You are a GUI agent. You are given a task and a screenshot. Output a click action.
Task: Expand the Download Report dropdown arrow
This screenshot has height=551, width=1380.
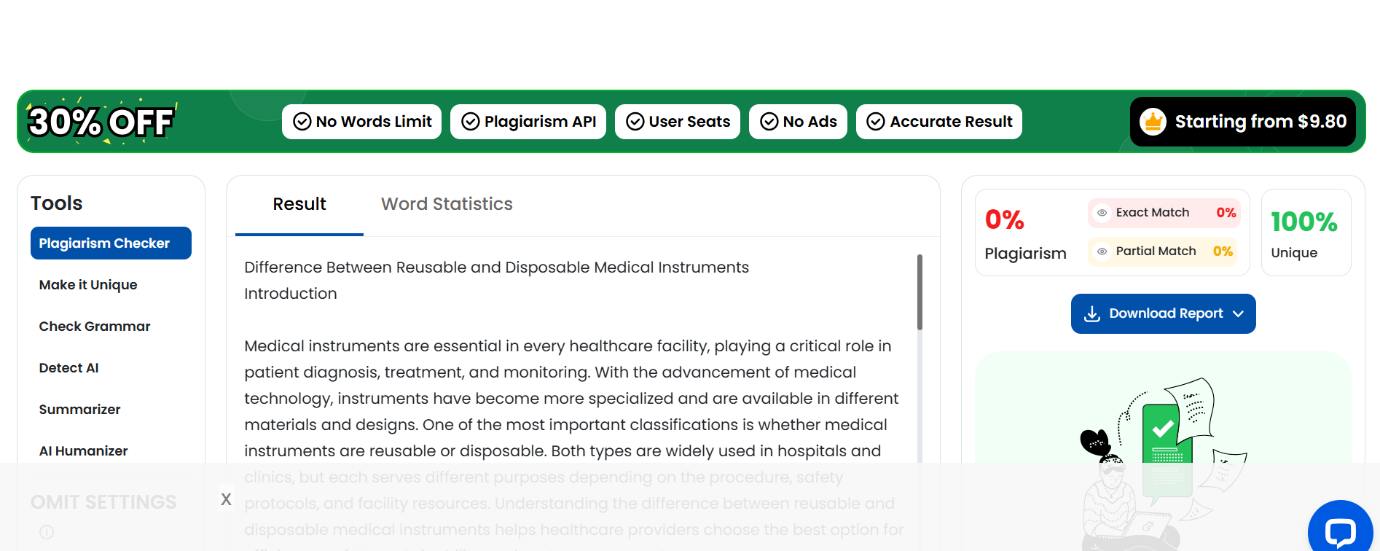[x=1238, y=314]
